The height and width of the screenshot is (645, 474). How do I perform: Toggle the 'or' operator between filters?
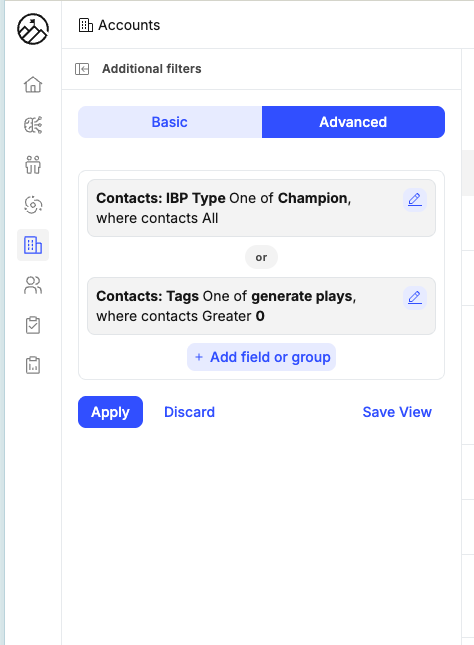[x=261, y=258]
